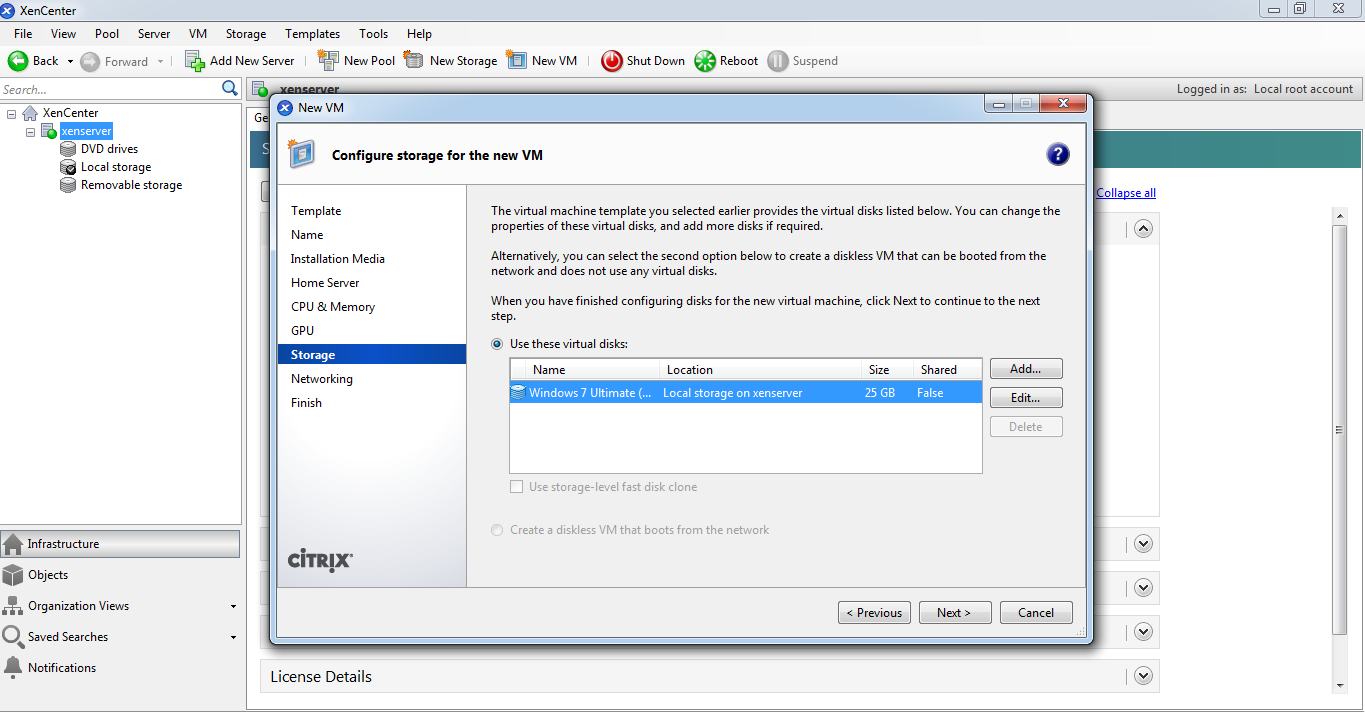Click the green Reboot icon
Screen dimensions: 1365x712
705,61
